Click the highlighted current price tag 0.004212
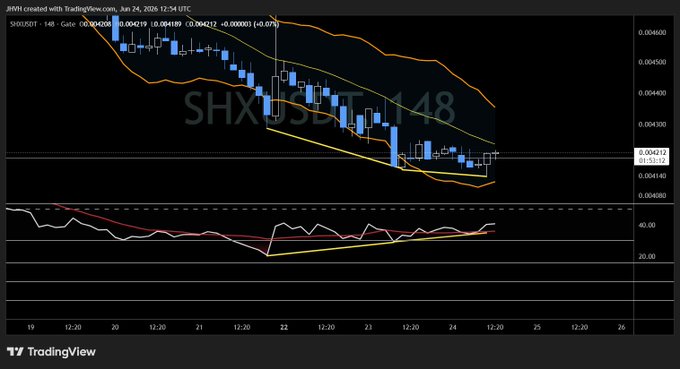 coord(652,153)
